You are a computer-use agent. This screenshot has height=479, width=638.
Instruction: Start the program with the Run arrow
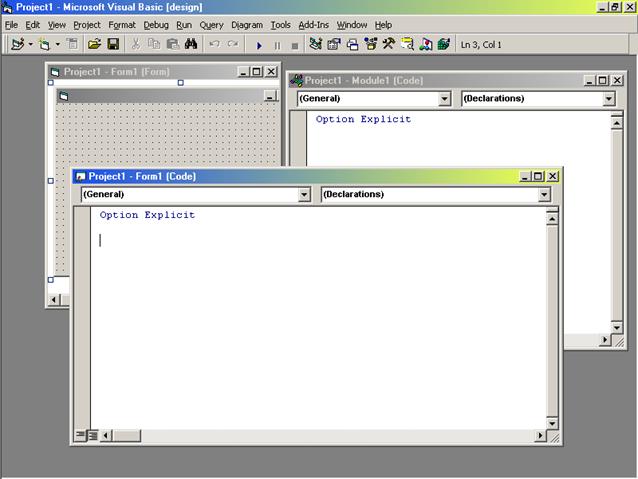pos(259,45)
